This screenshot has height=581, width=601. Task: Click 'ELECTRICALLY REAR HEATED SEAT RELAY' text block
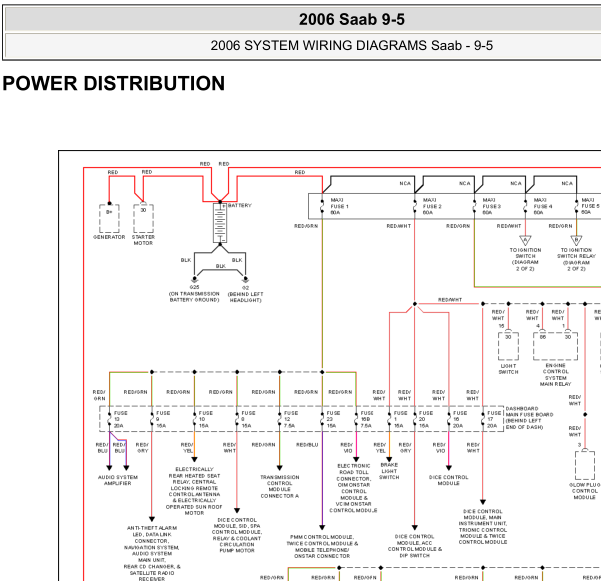click(x=194, y=491)
